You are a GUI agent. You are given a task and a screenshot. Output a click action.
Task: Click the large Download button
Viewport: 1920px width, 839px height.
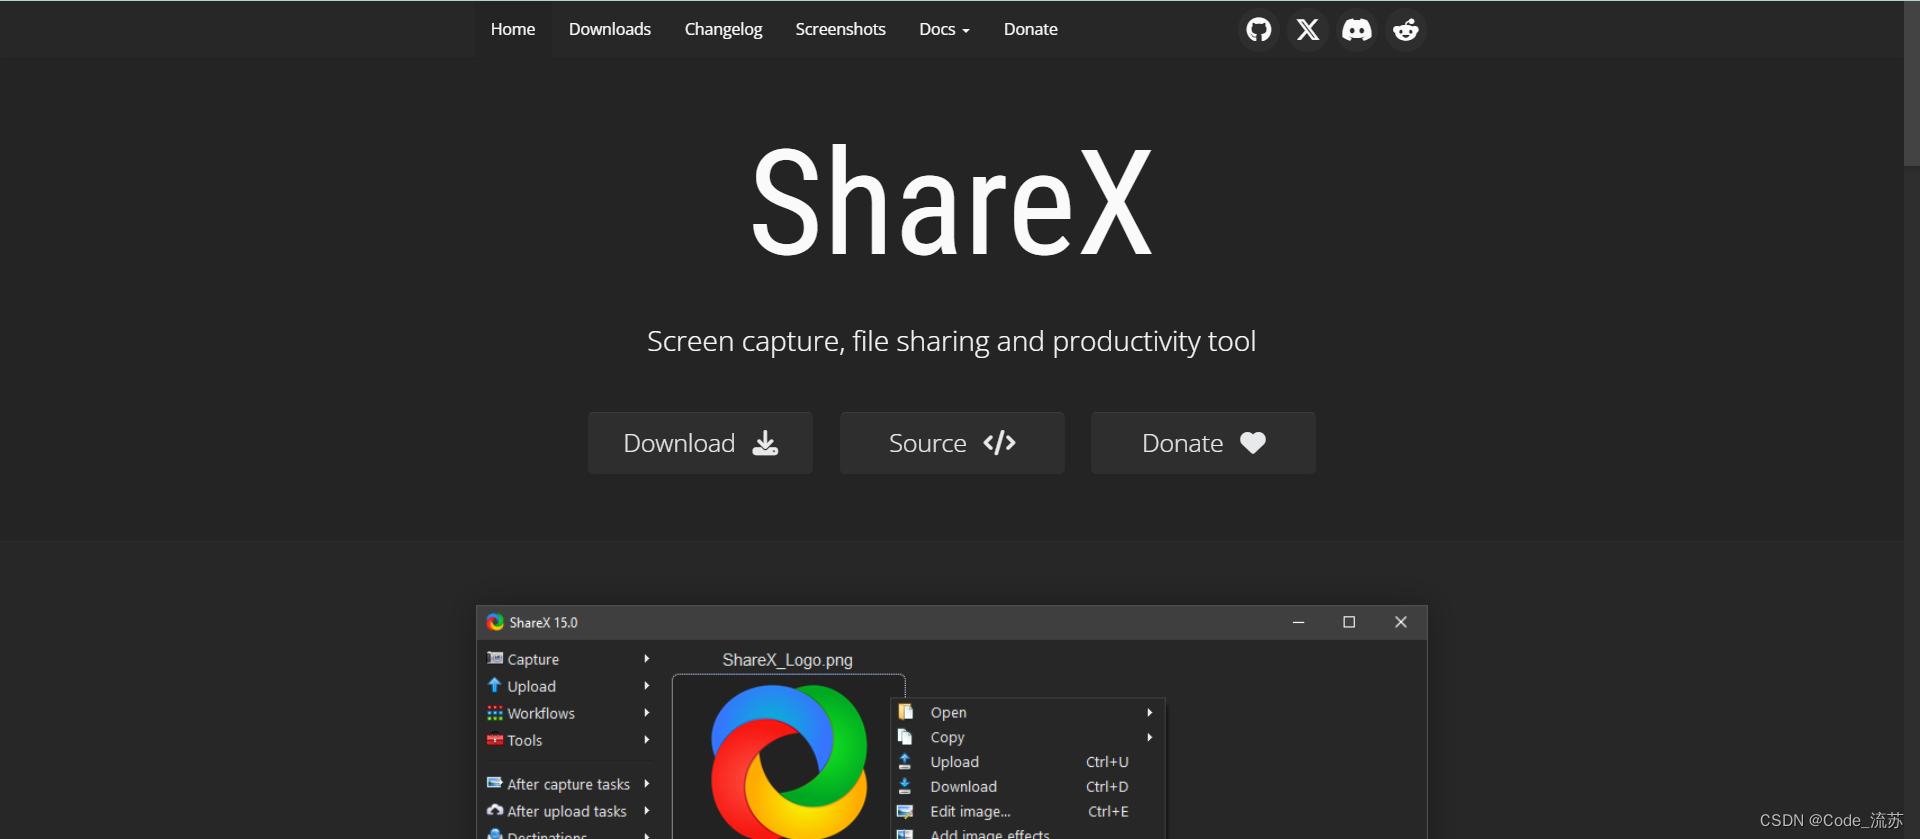700,443
